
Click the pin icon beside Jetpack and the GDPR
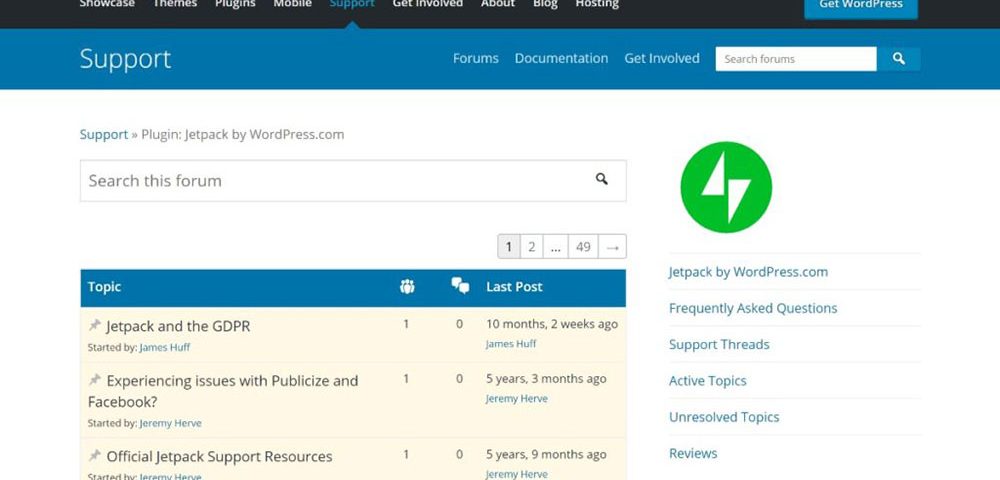tap(95, 326)
